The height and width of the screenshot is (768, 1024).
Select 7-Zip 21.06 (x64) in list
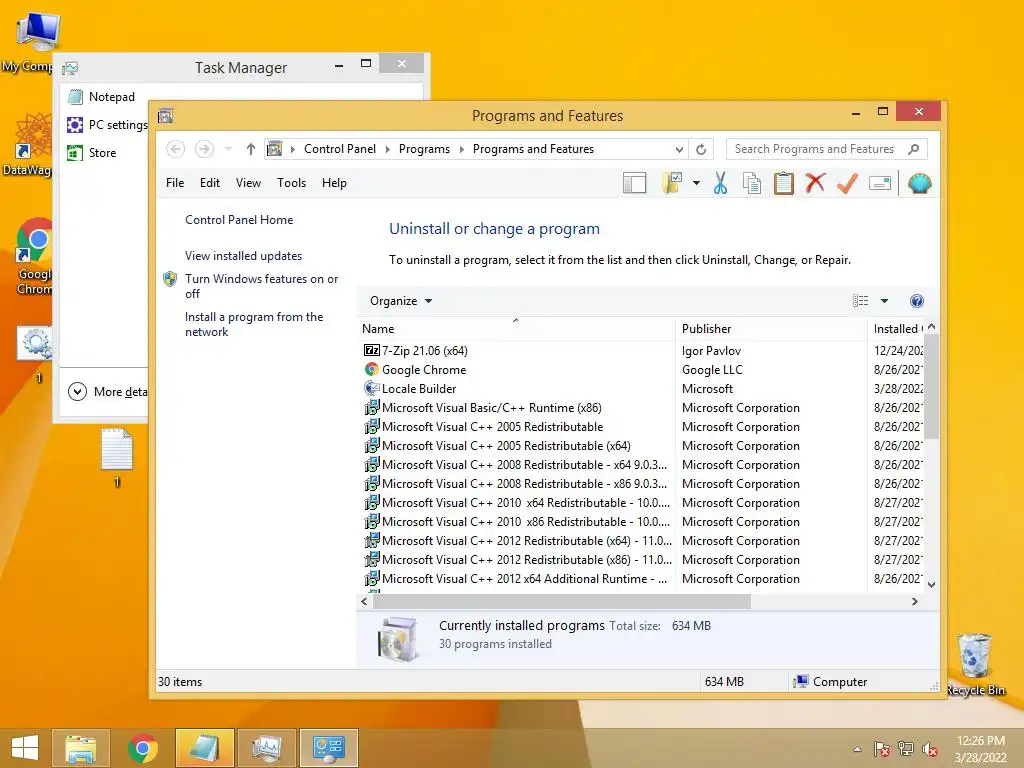coord(424,351)
